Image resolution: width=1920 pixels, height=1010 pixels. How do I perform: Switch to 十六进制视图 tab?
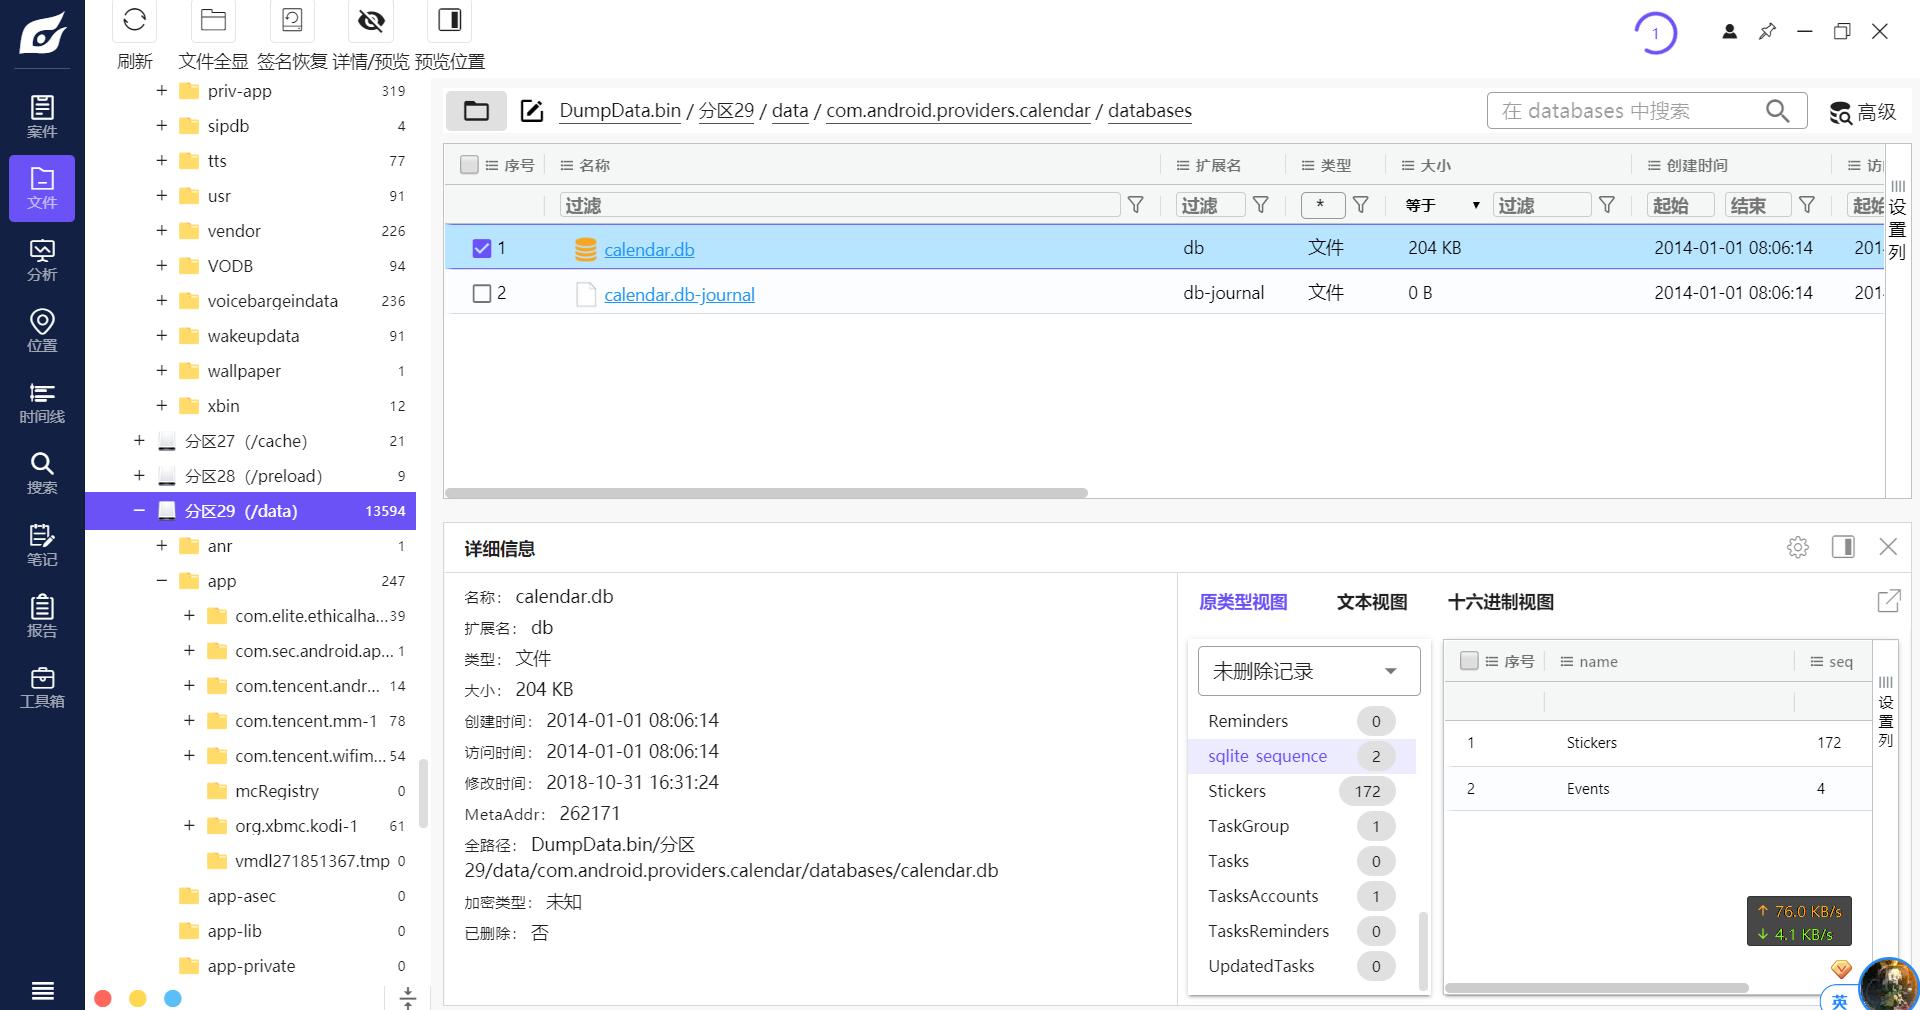coord(1501,602)
